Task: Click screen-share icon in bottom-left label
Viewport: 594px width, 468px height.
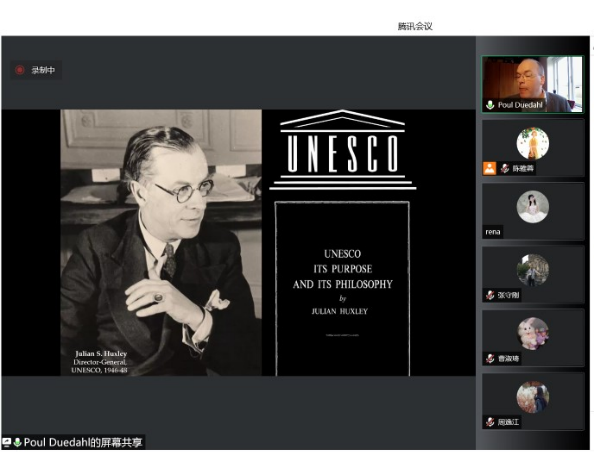Action: 6,442
